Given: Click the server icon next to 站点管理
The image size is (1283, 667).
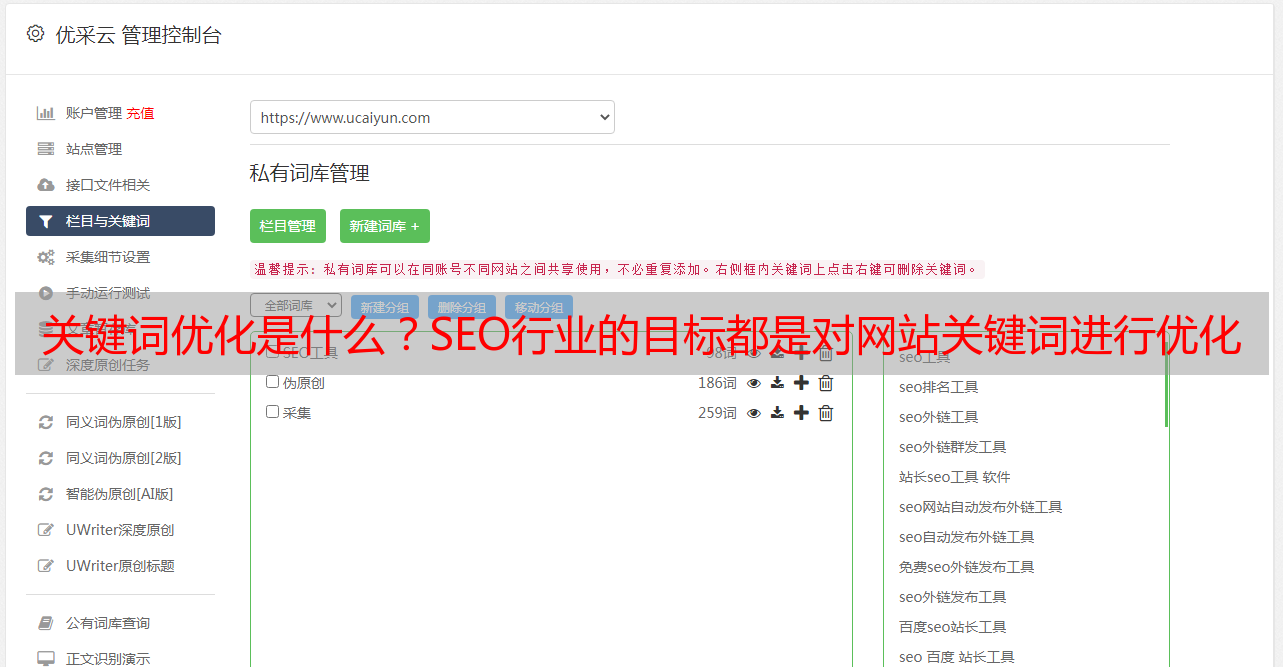Looking at the screenshot, I should (46, 149).
